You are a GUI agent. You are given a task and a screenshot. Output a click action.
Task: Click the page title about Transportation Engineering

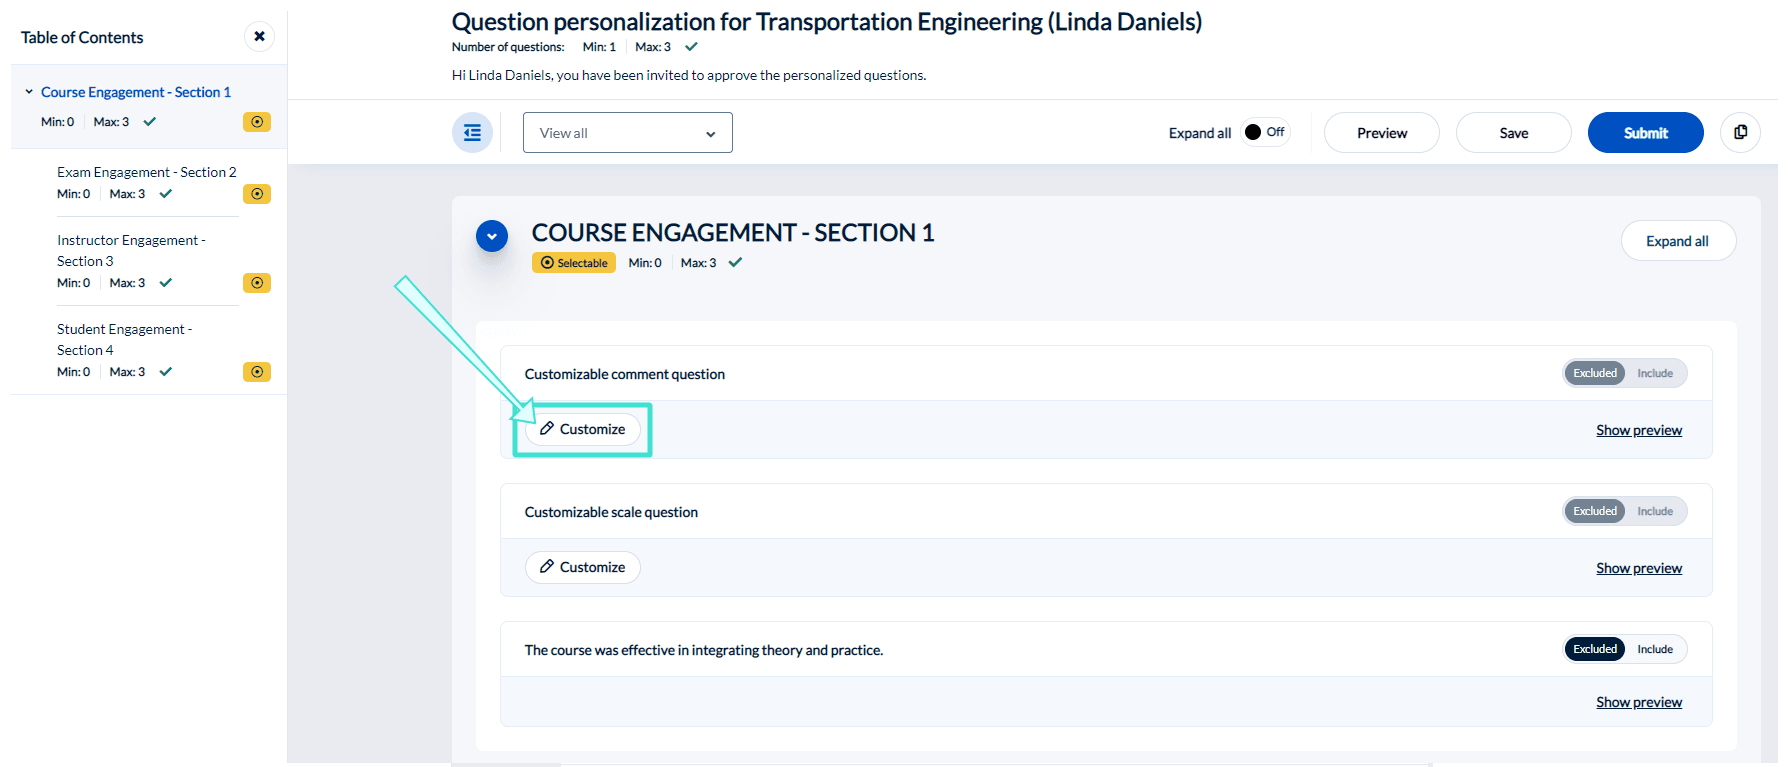[827, 21]
